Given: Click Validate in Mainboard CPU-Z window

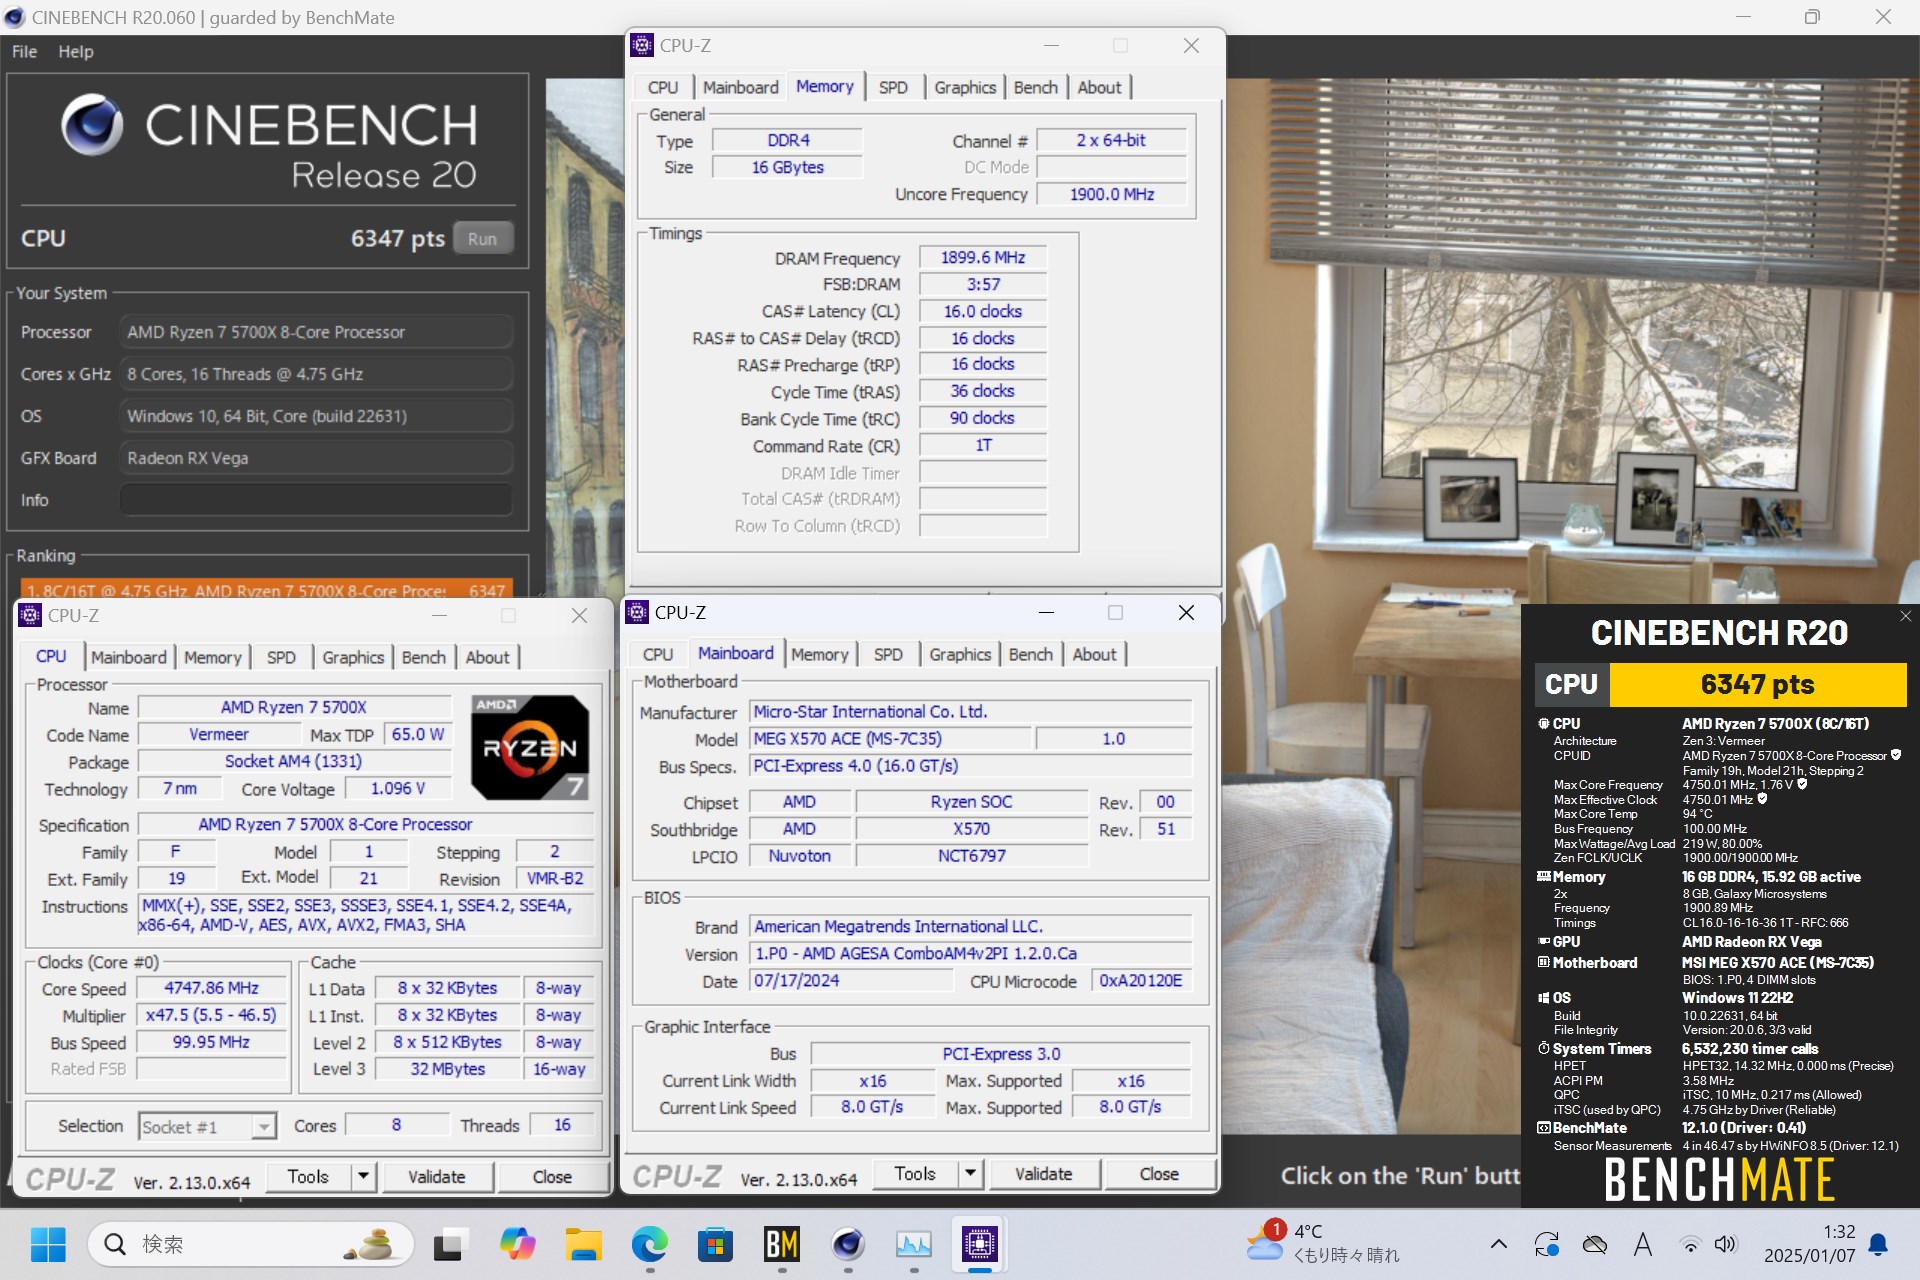Looking at the screenshot, I should pos(1044,1174).
